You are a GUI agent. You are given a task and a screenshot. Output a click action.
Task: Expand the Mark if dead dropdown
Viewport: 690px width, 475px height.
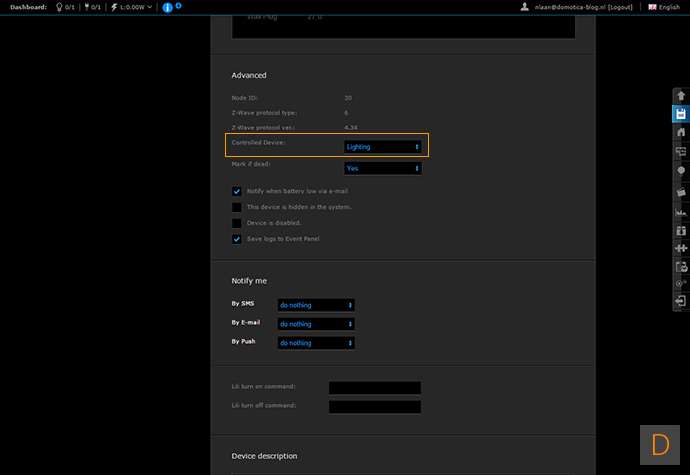point(382,169)
